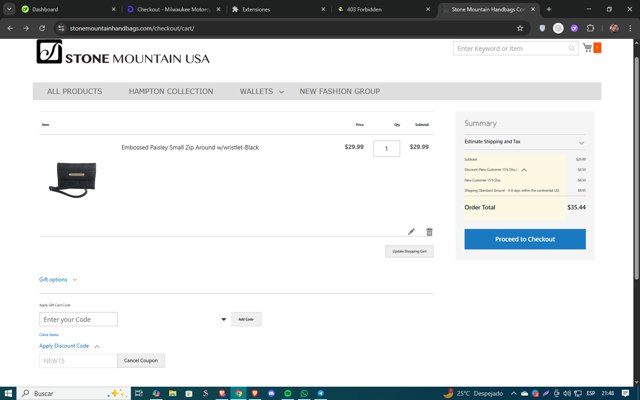
Task: Open Telegram from the taskbar
Action: (x=320, y=393)
